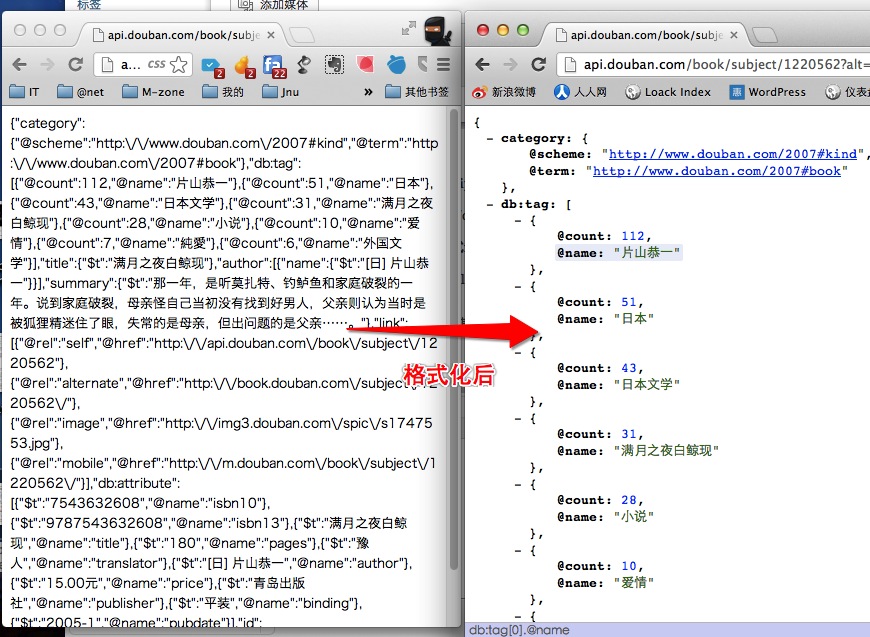This screenshot has height=637, width=870.
Task: Switch to the api.douban.com tab
Action: pos(180,34)
